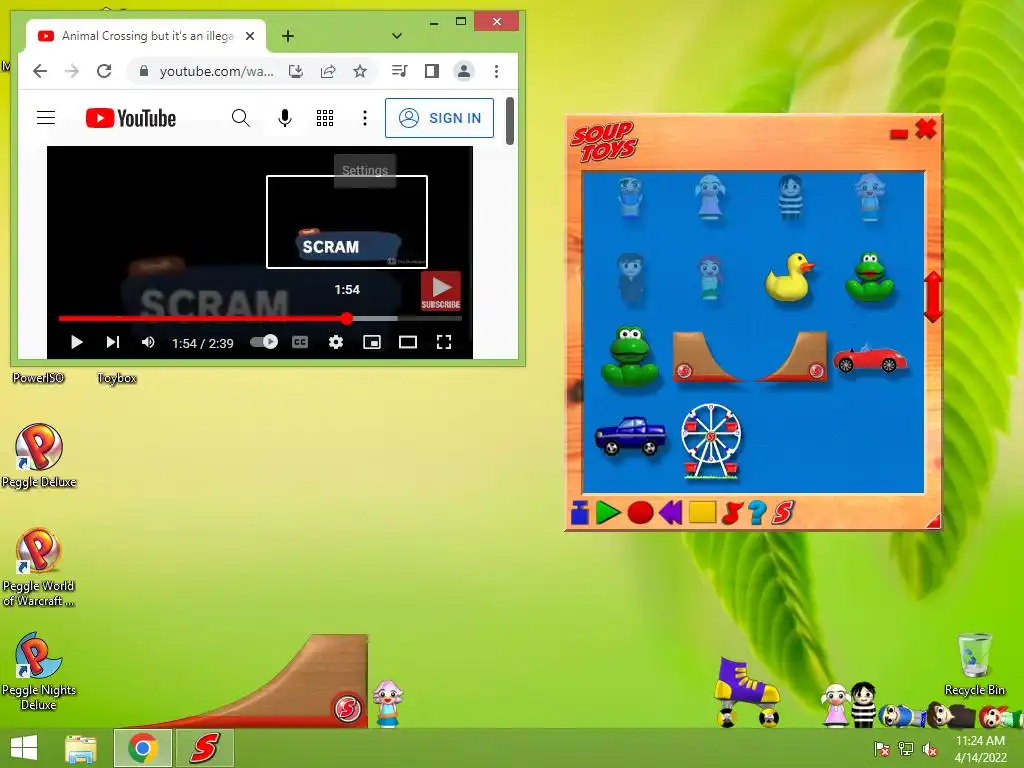Click the red record circle in Soup Toys
The image size is (1024, 768).
point(640,513)
